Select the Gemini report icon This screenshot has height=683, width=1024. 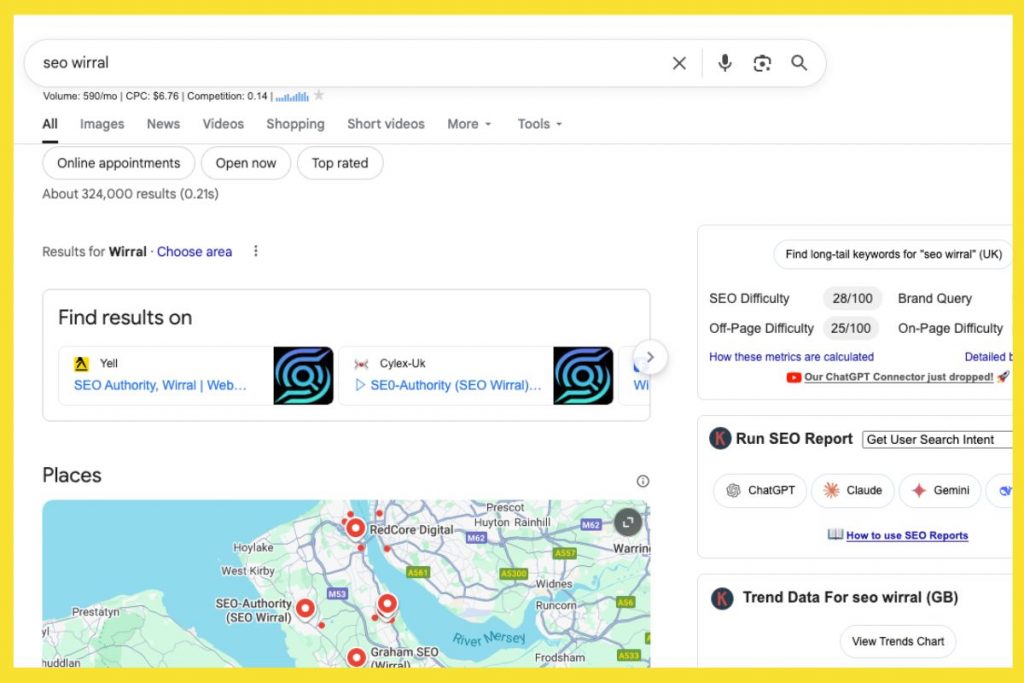917,491
